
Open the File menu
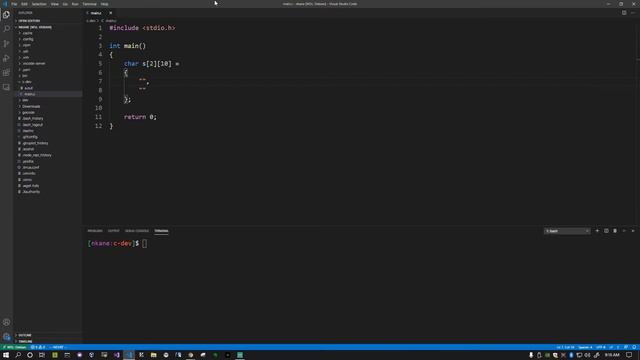(14, 4)
